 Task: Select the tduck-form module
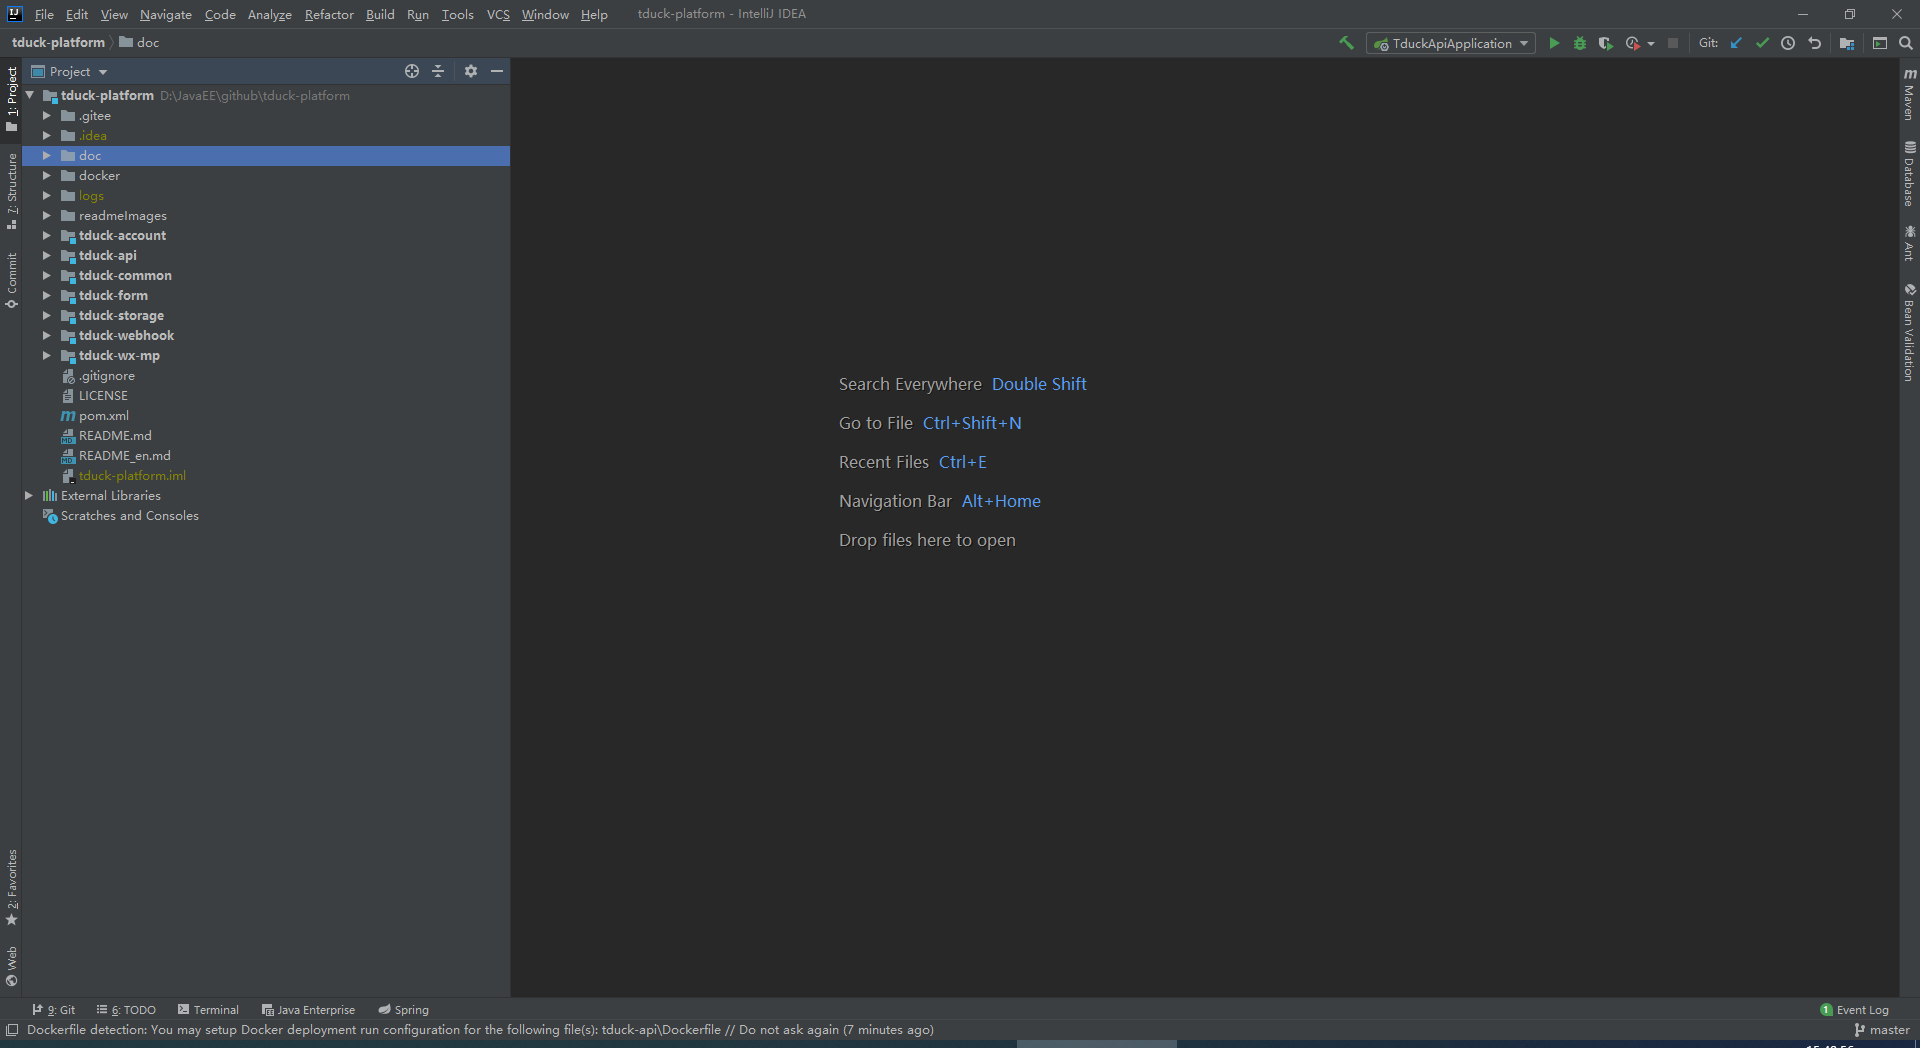[x=113, y=295]
